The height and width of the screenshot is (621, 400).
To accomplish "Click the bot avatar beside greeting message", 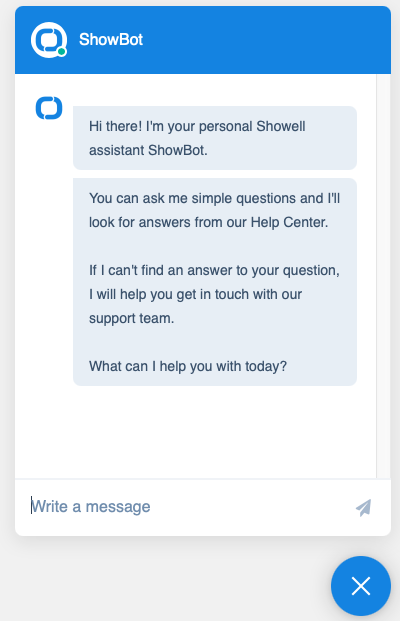I will [x=49, y=108].
